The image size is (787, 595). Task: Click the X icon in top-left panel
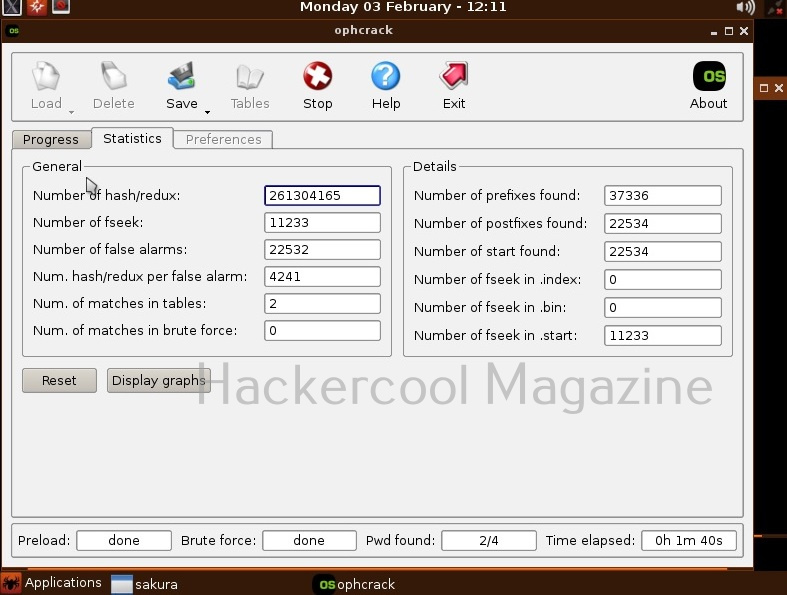click(11, 7)
